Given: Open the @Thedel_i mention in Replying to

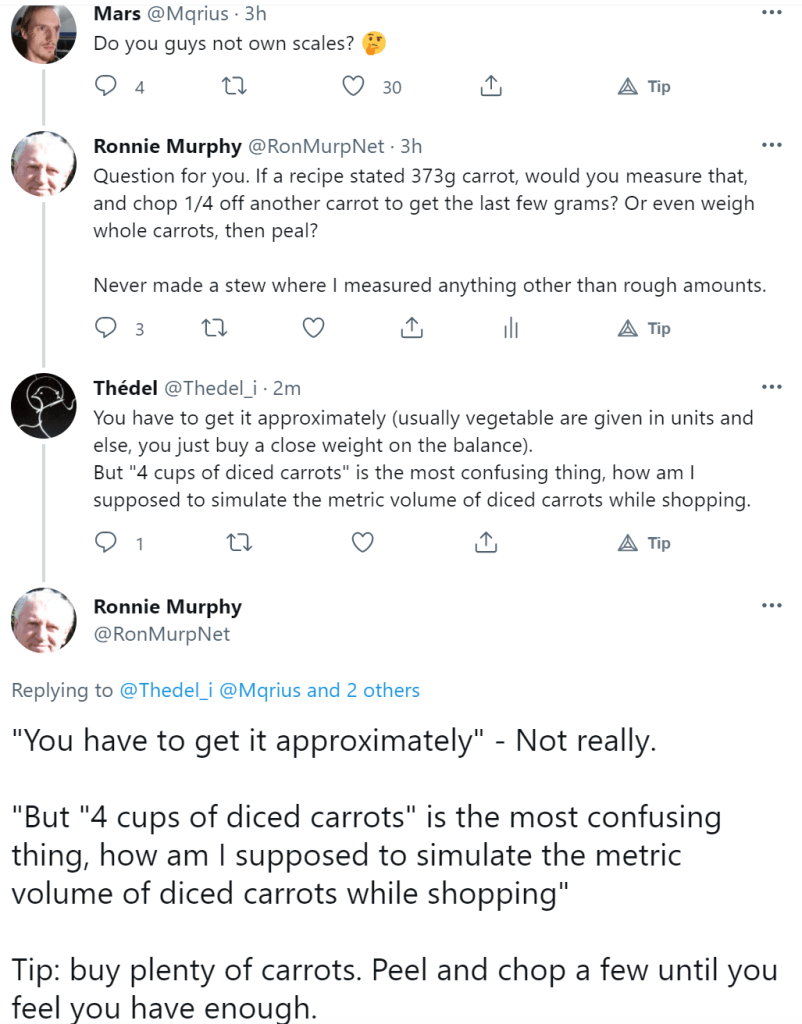Looking at the screenshot, I should 165,690.
